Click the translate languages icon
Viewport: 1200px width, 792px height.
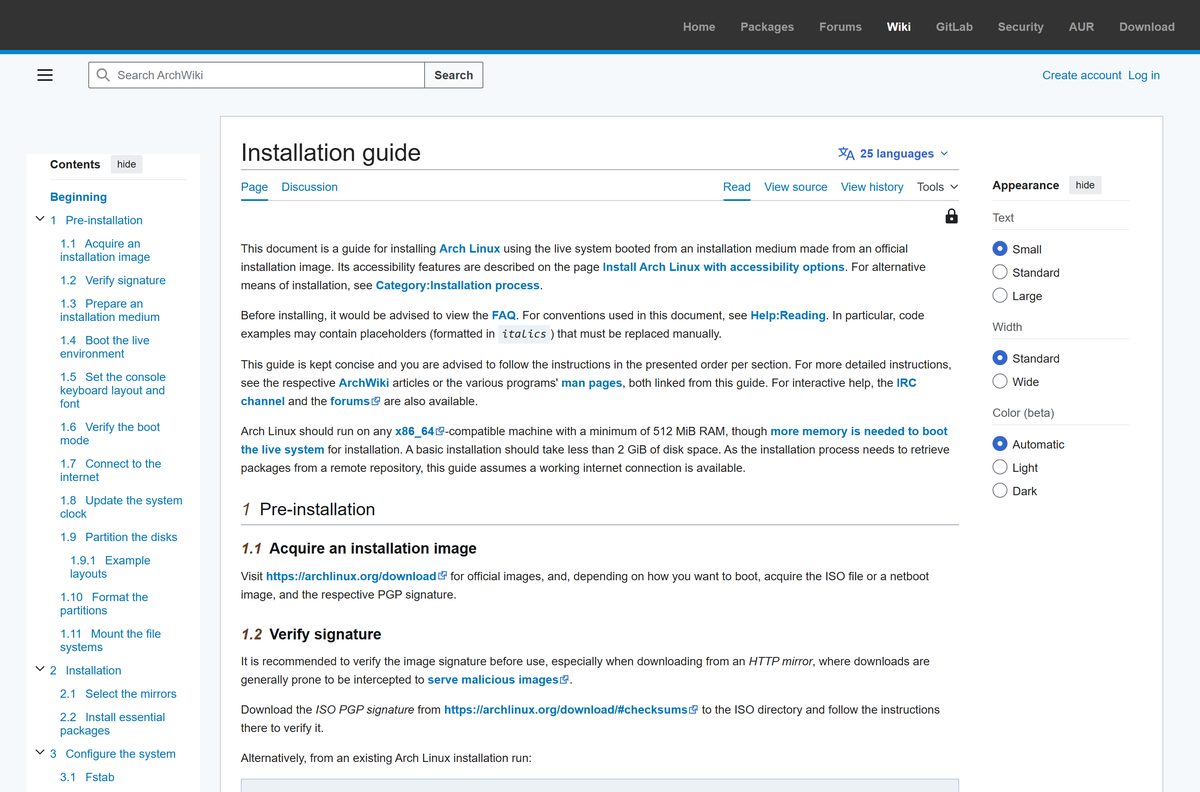click(846, 154)
